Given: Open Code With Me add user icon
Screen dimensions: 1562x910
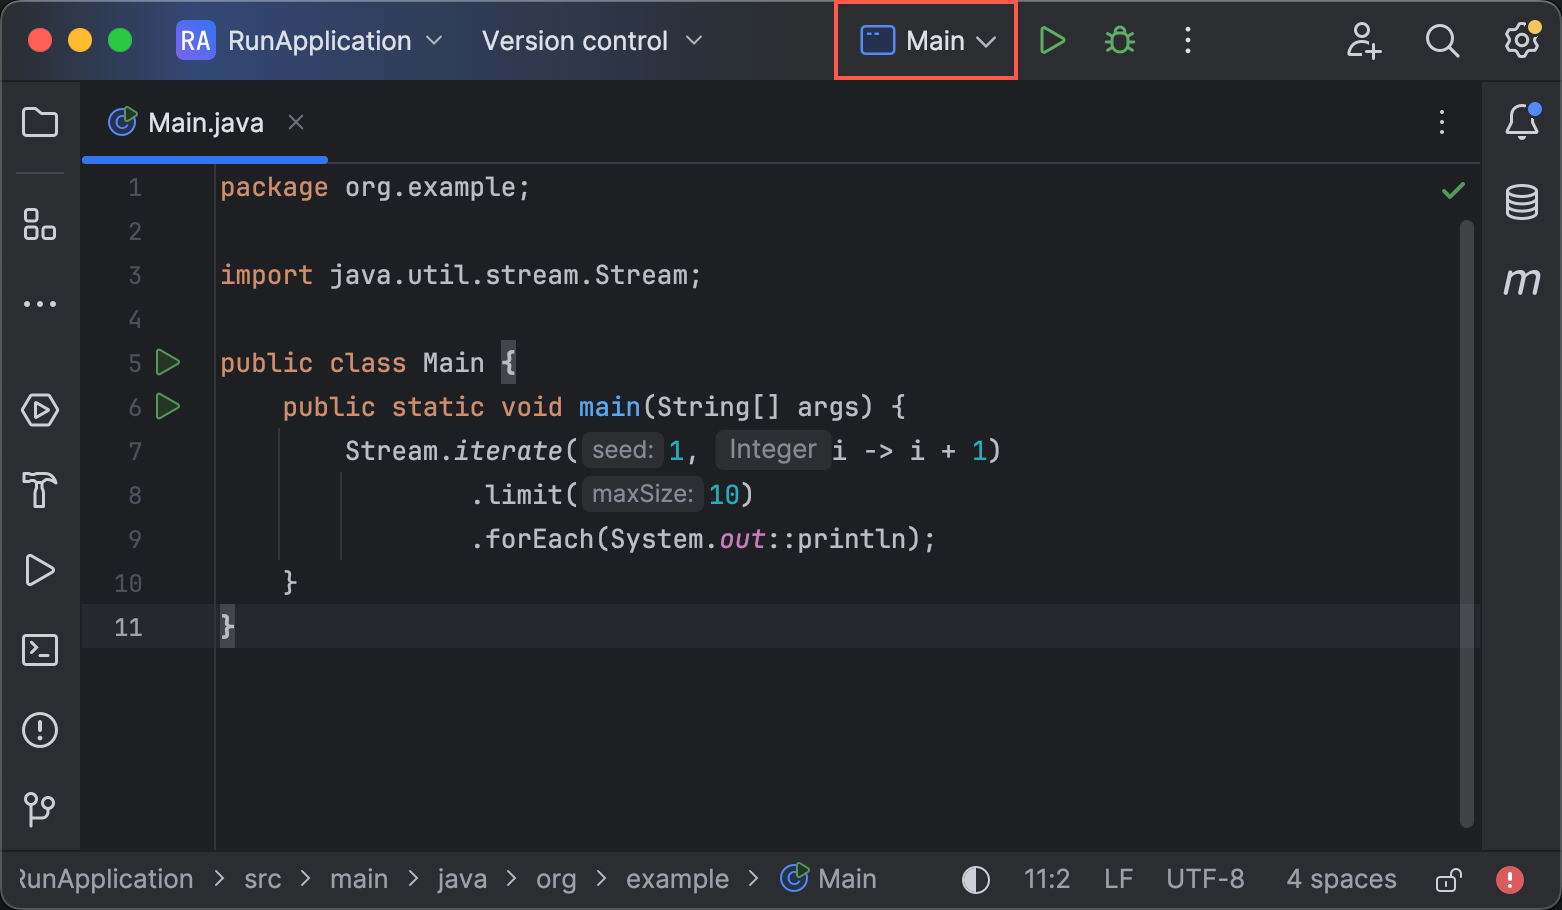Looking at the screenshot, I should coord(1363,40).
